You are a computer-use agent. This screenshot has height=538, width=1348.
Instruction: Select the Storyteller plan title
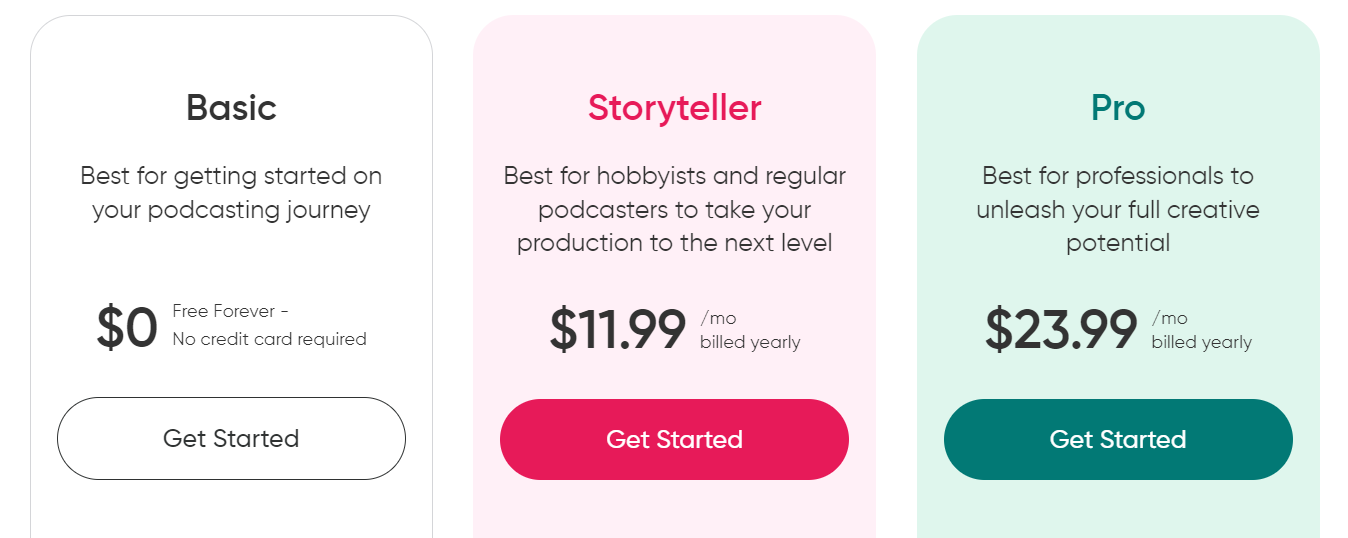click(674, 108)
